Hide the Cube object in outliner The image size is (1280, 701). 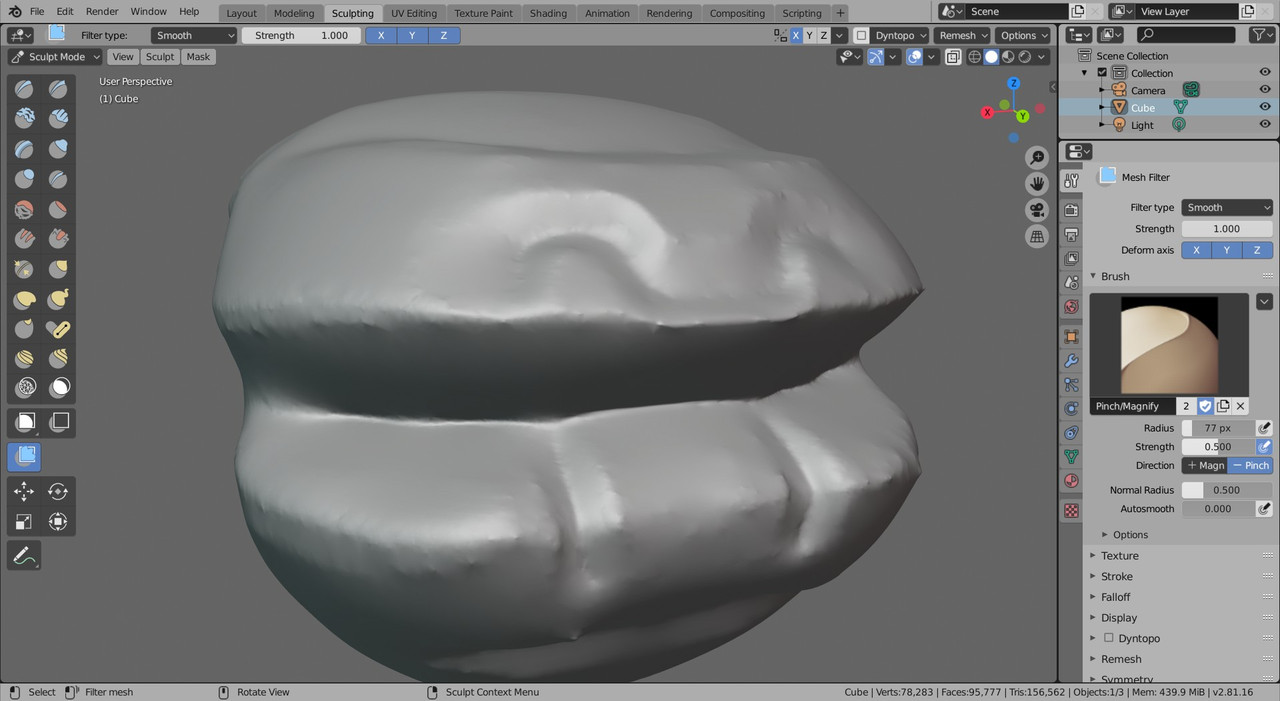click(x=1265, y=107)
